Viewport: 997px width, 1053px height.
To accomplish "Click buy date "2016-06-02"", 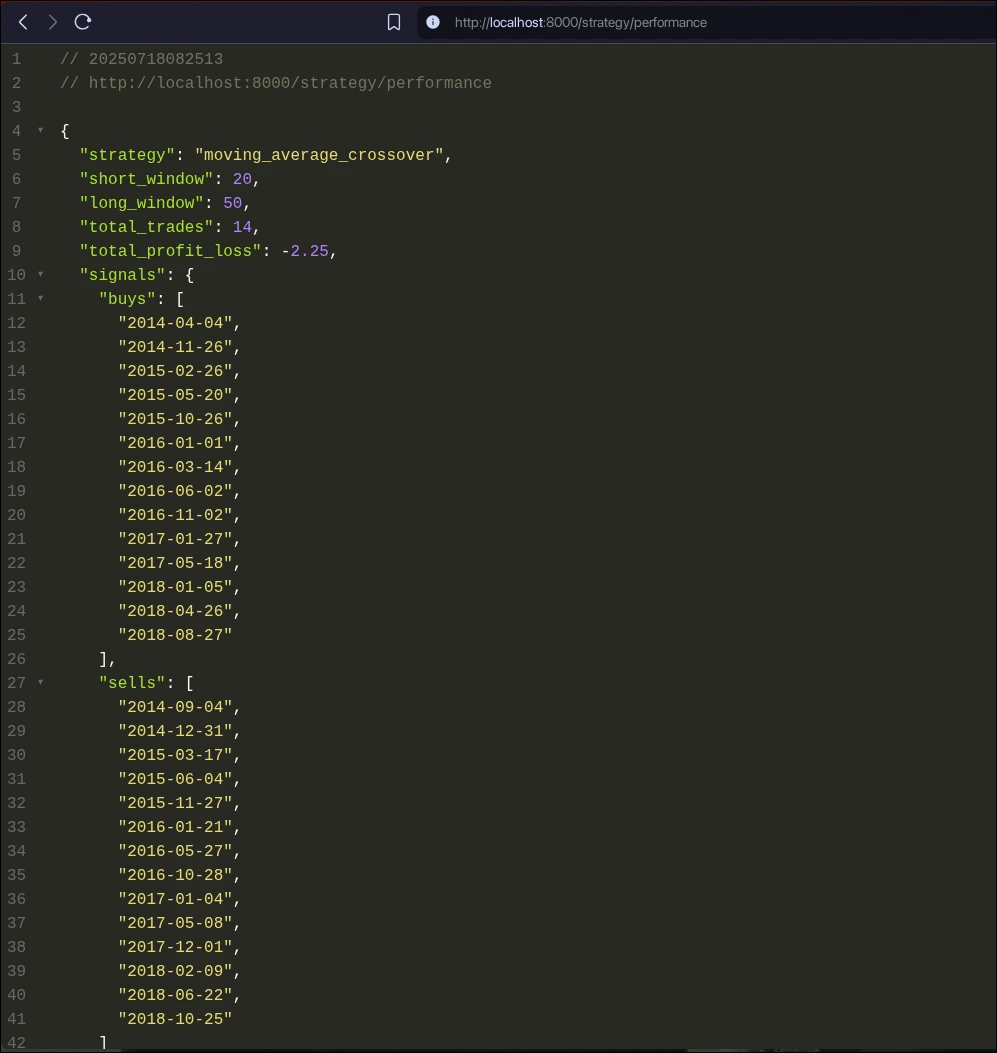I will (x=175, y=491).
